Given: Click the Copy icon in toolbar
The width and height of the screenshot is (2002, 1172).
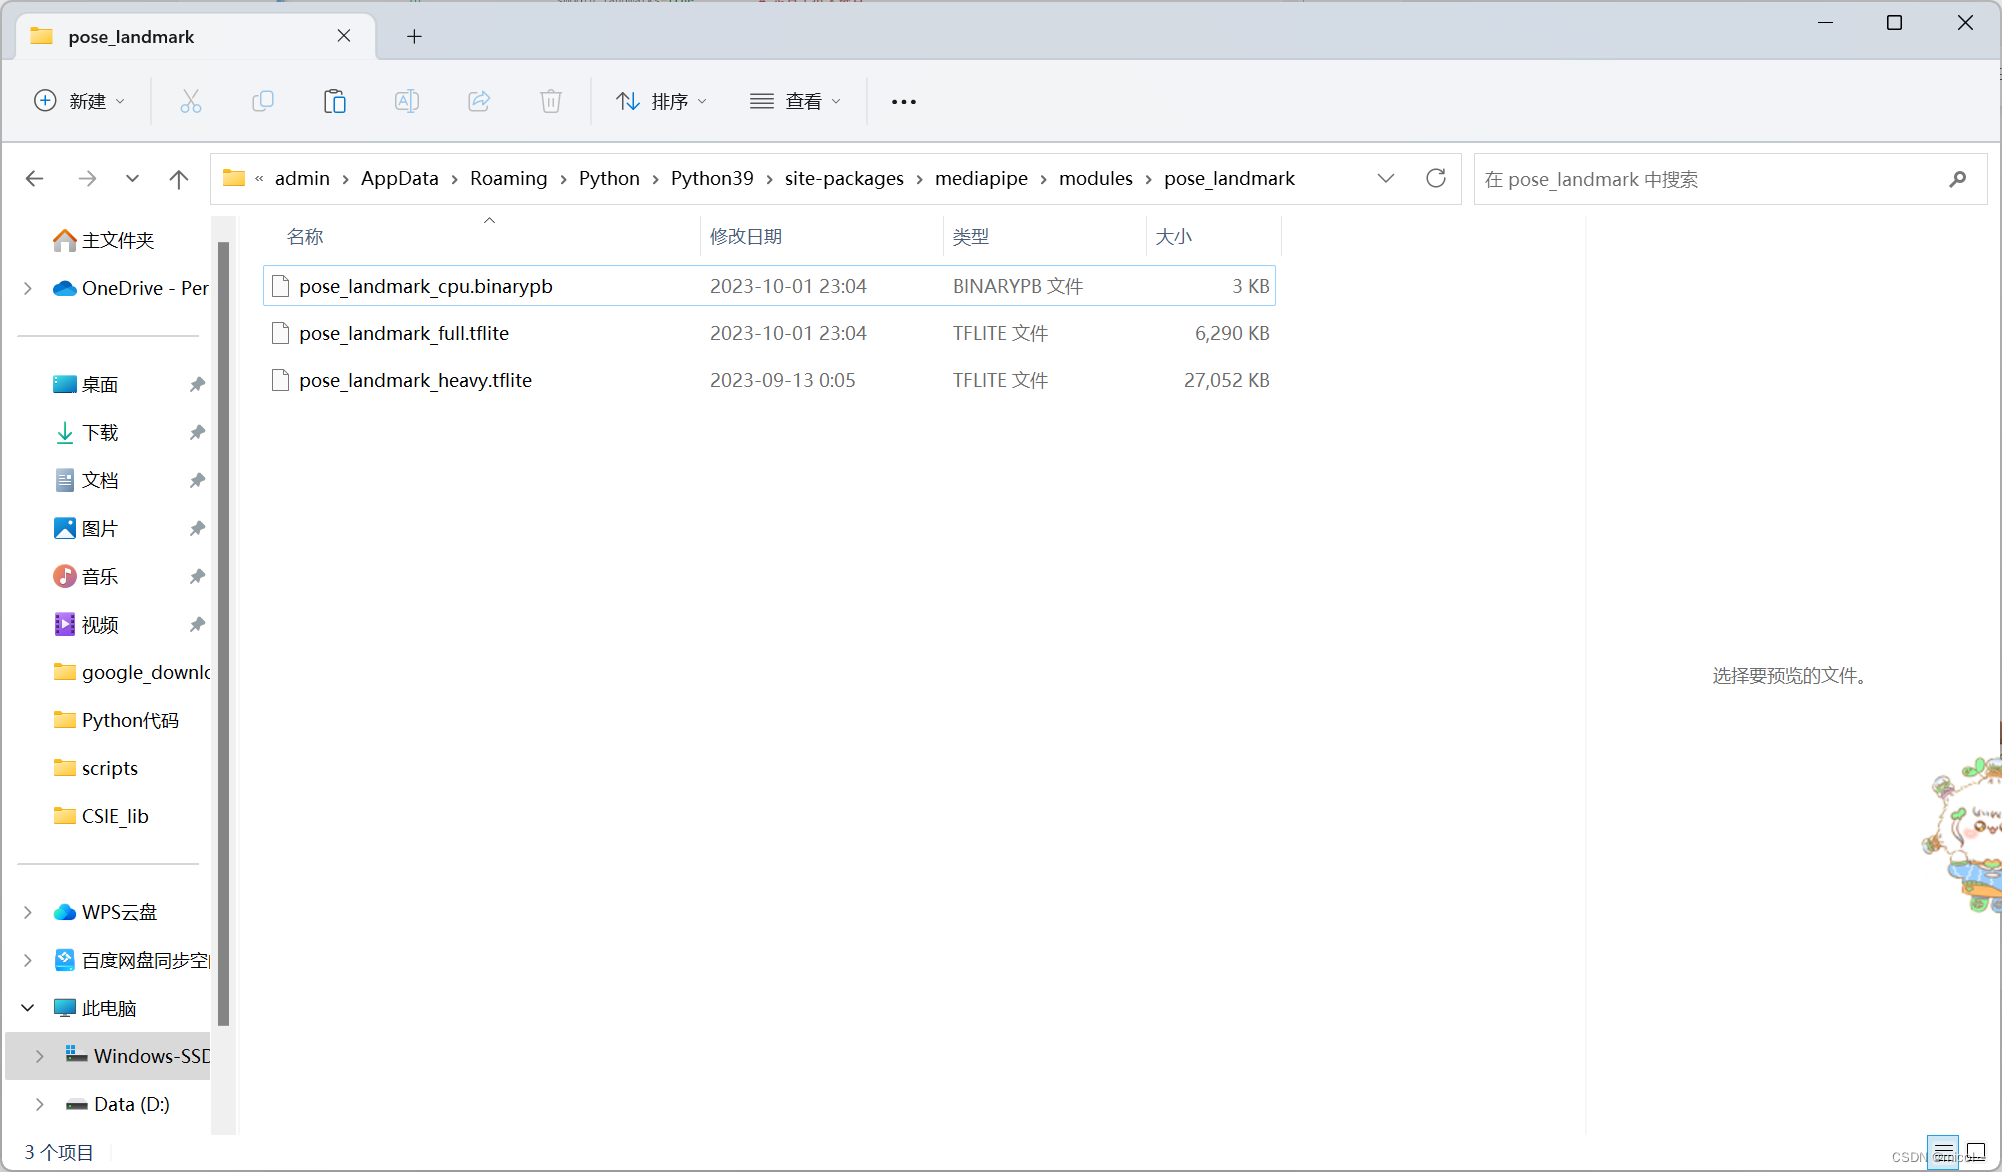Looking at the screenshot, I should coord(263,101).
